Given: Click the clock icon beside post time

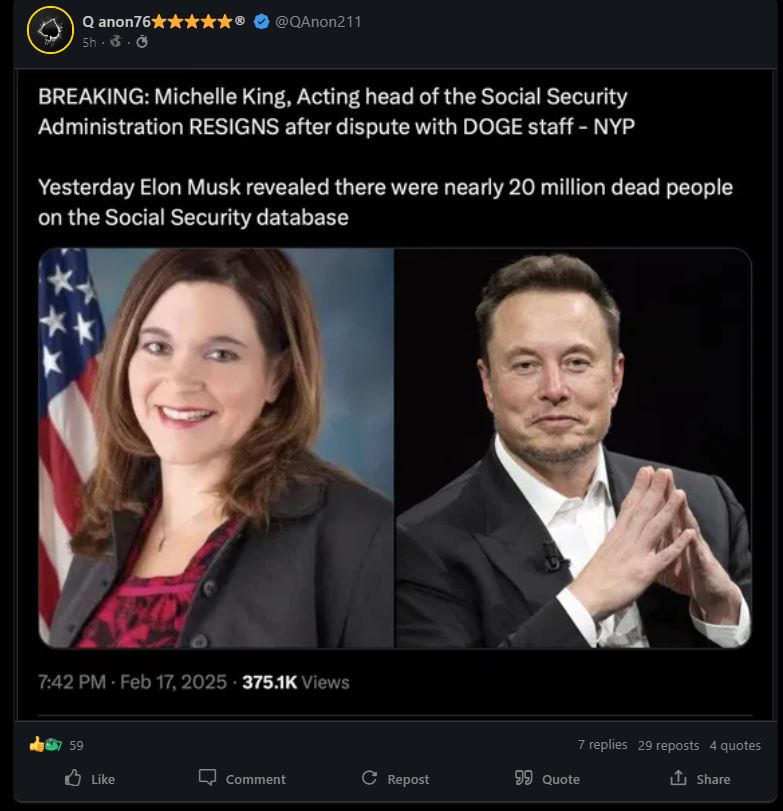Looking at the screenshot, I should [x=142, y=41].
